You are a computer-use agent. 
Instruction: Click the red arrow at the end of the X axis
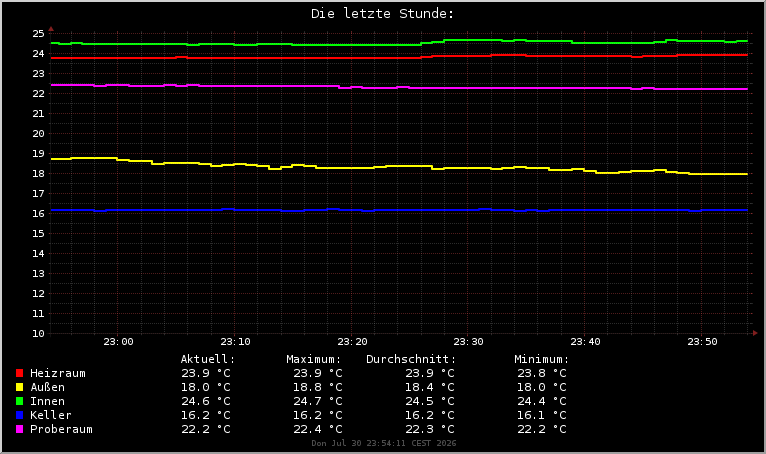point(755,333)
